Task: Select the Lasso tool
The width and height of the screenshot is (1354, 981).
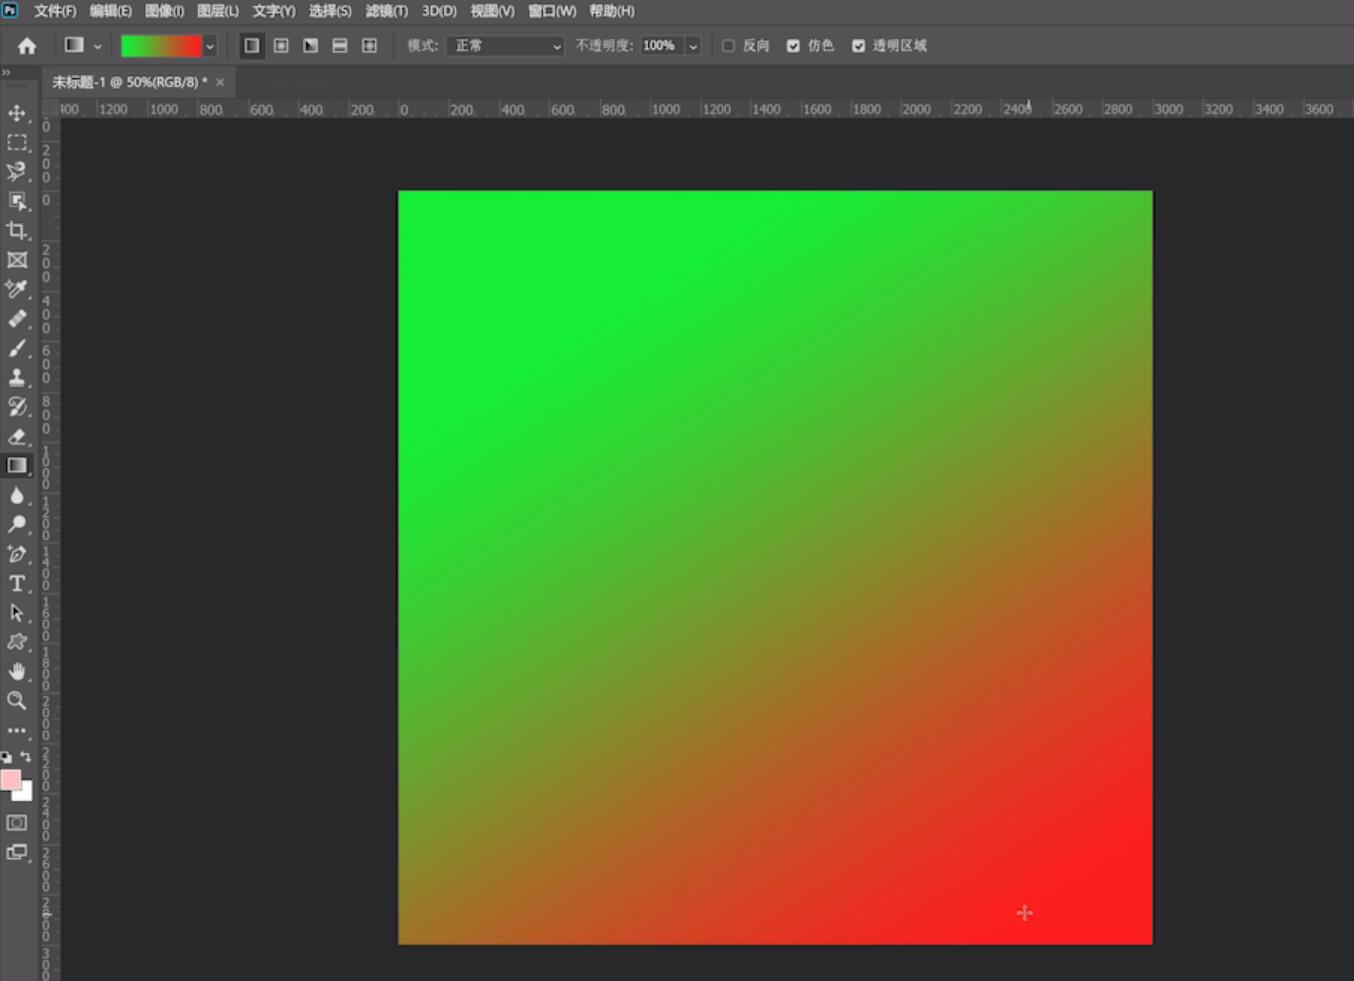Action: (x=17, y=172)
